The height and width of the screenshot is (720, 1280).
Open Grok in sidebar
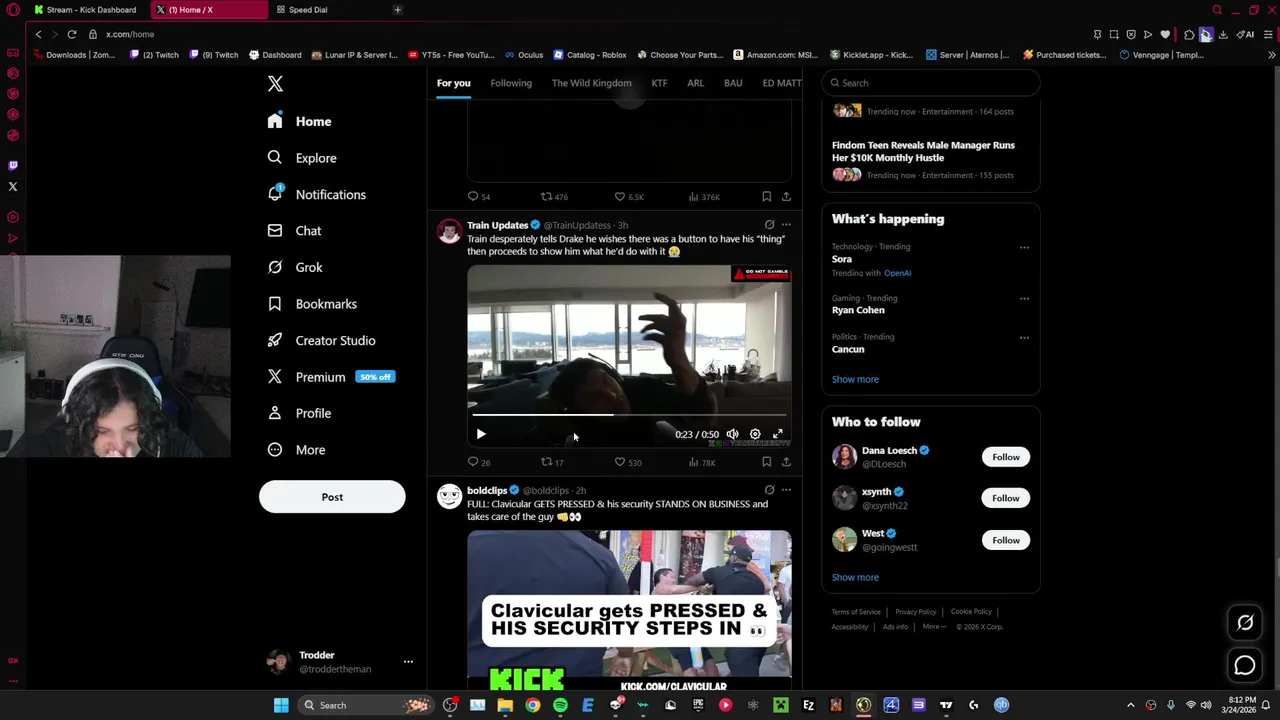coord(294,267)
